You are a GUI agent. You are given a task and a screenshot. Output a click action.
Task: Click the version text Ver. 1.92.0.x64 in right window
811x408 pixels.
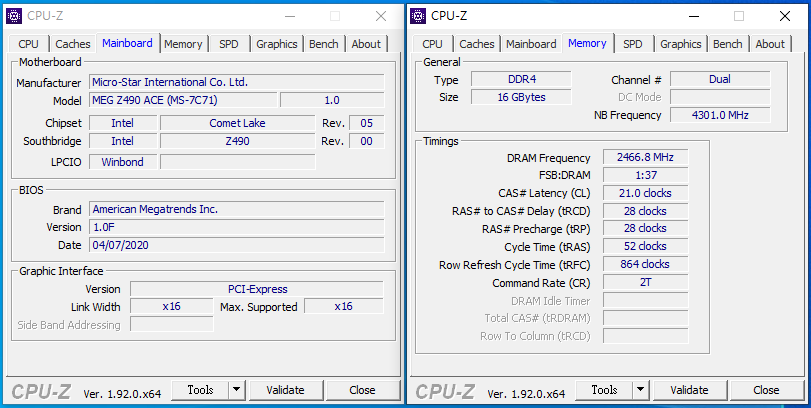point(527,394)
